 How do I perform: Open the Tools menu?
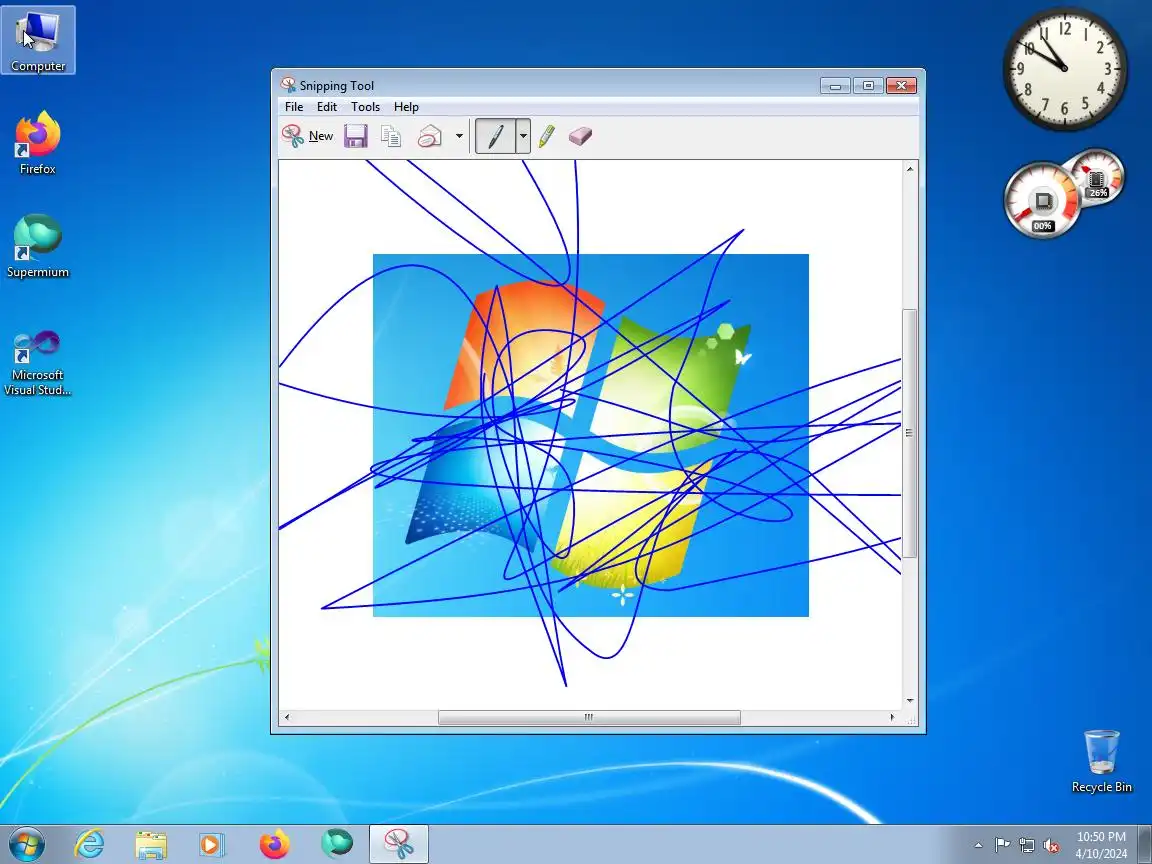pyautogui.click(x=365, y=107)
